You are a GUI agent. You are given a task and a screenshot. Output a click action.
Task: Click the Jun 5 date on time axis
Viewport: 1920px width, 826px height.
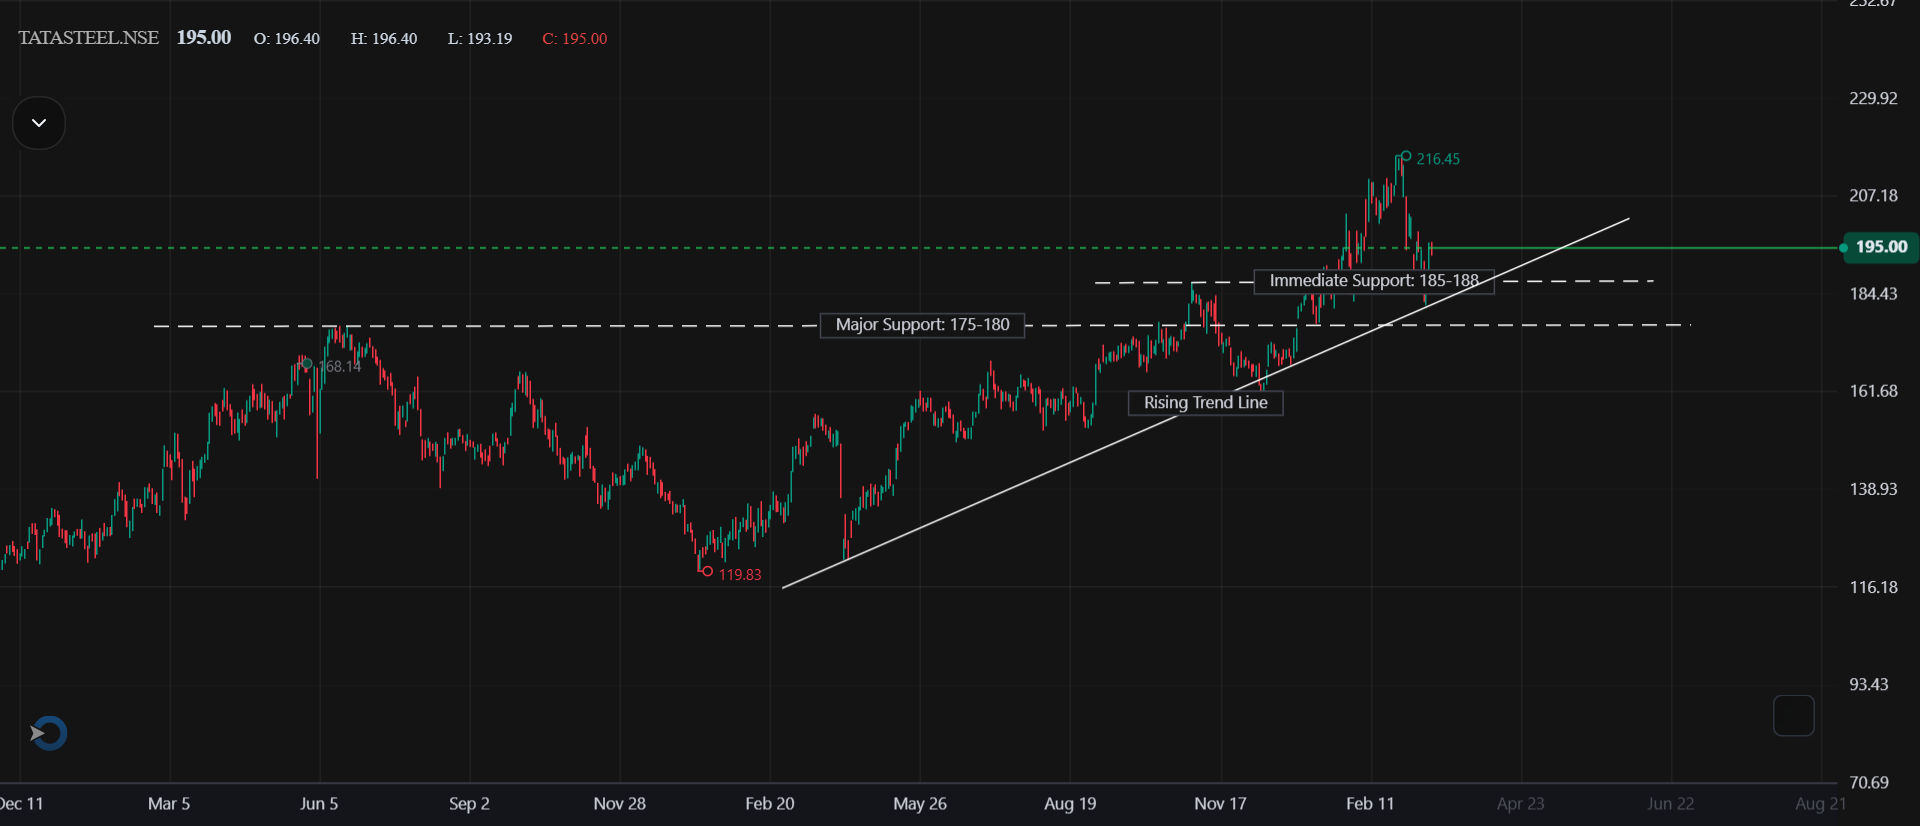[319, 804]
